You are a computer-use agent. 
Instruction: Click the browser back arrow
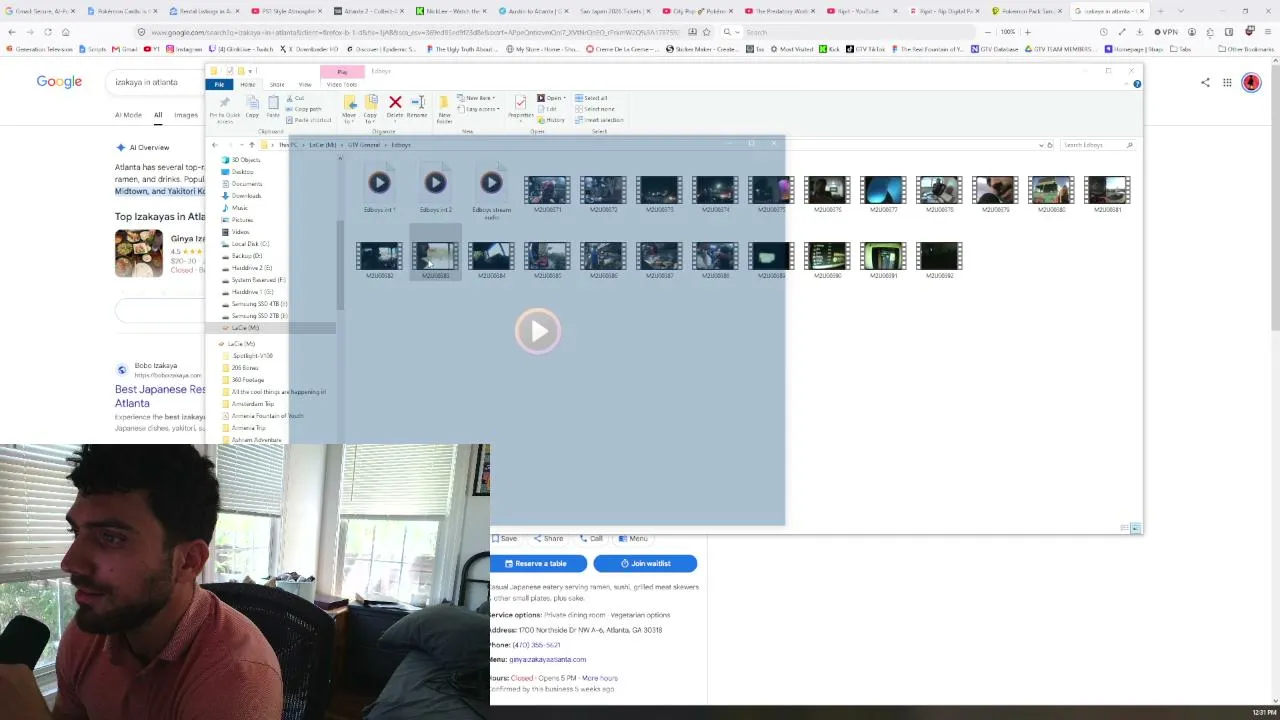tap(12, 32)
